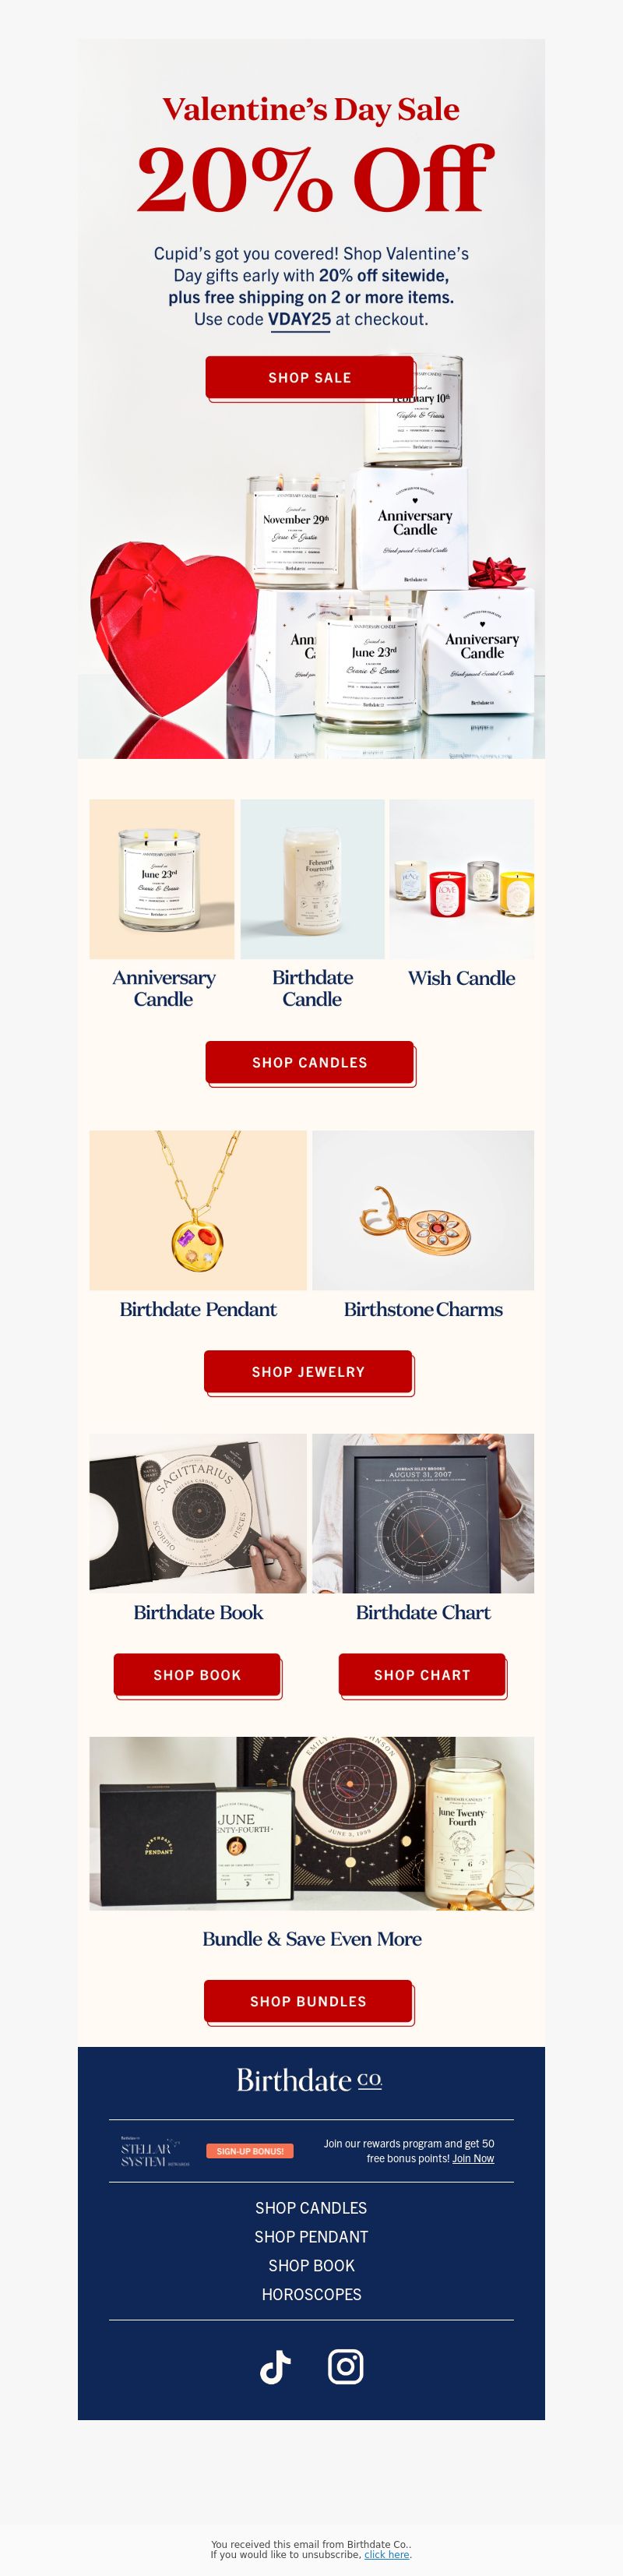Open the Birthdate Candle product image
Screen dimensions: 623x2576
pyautogui.click(x=312, y=879)
